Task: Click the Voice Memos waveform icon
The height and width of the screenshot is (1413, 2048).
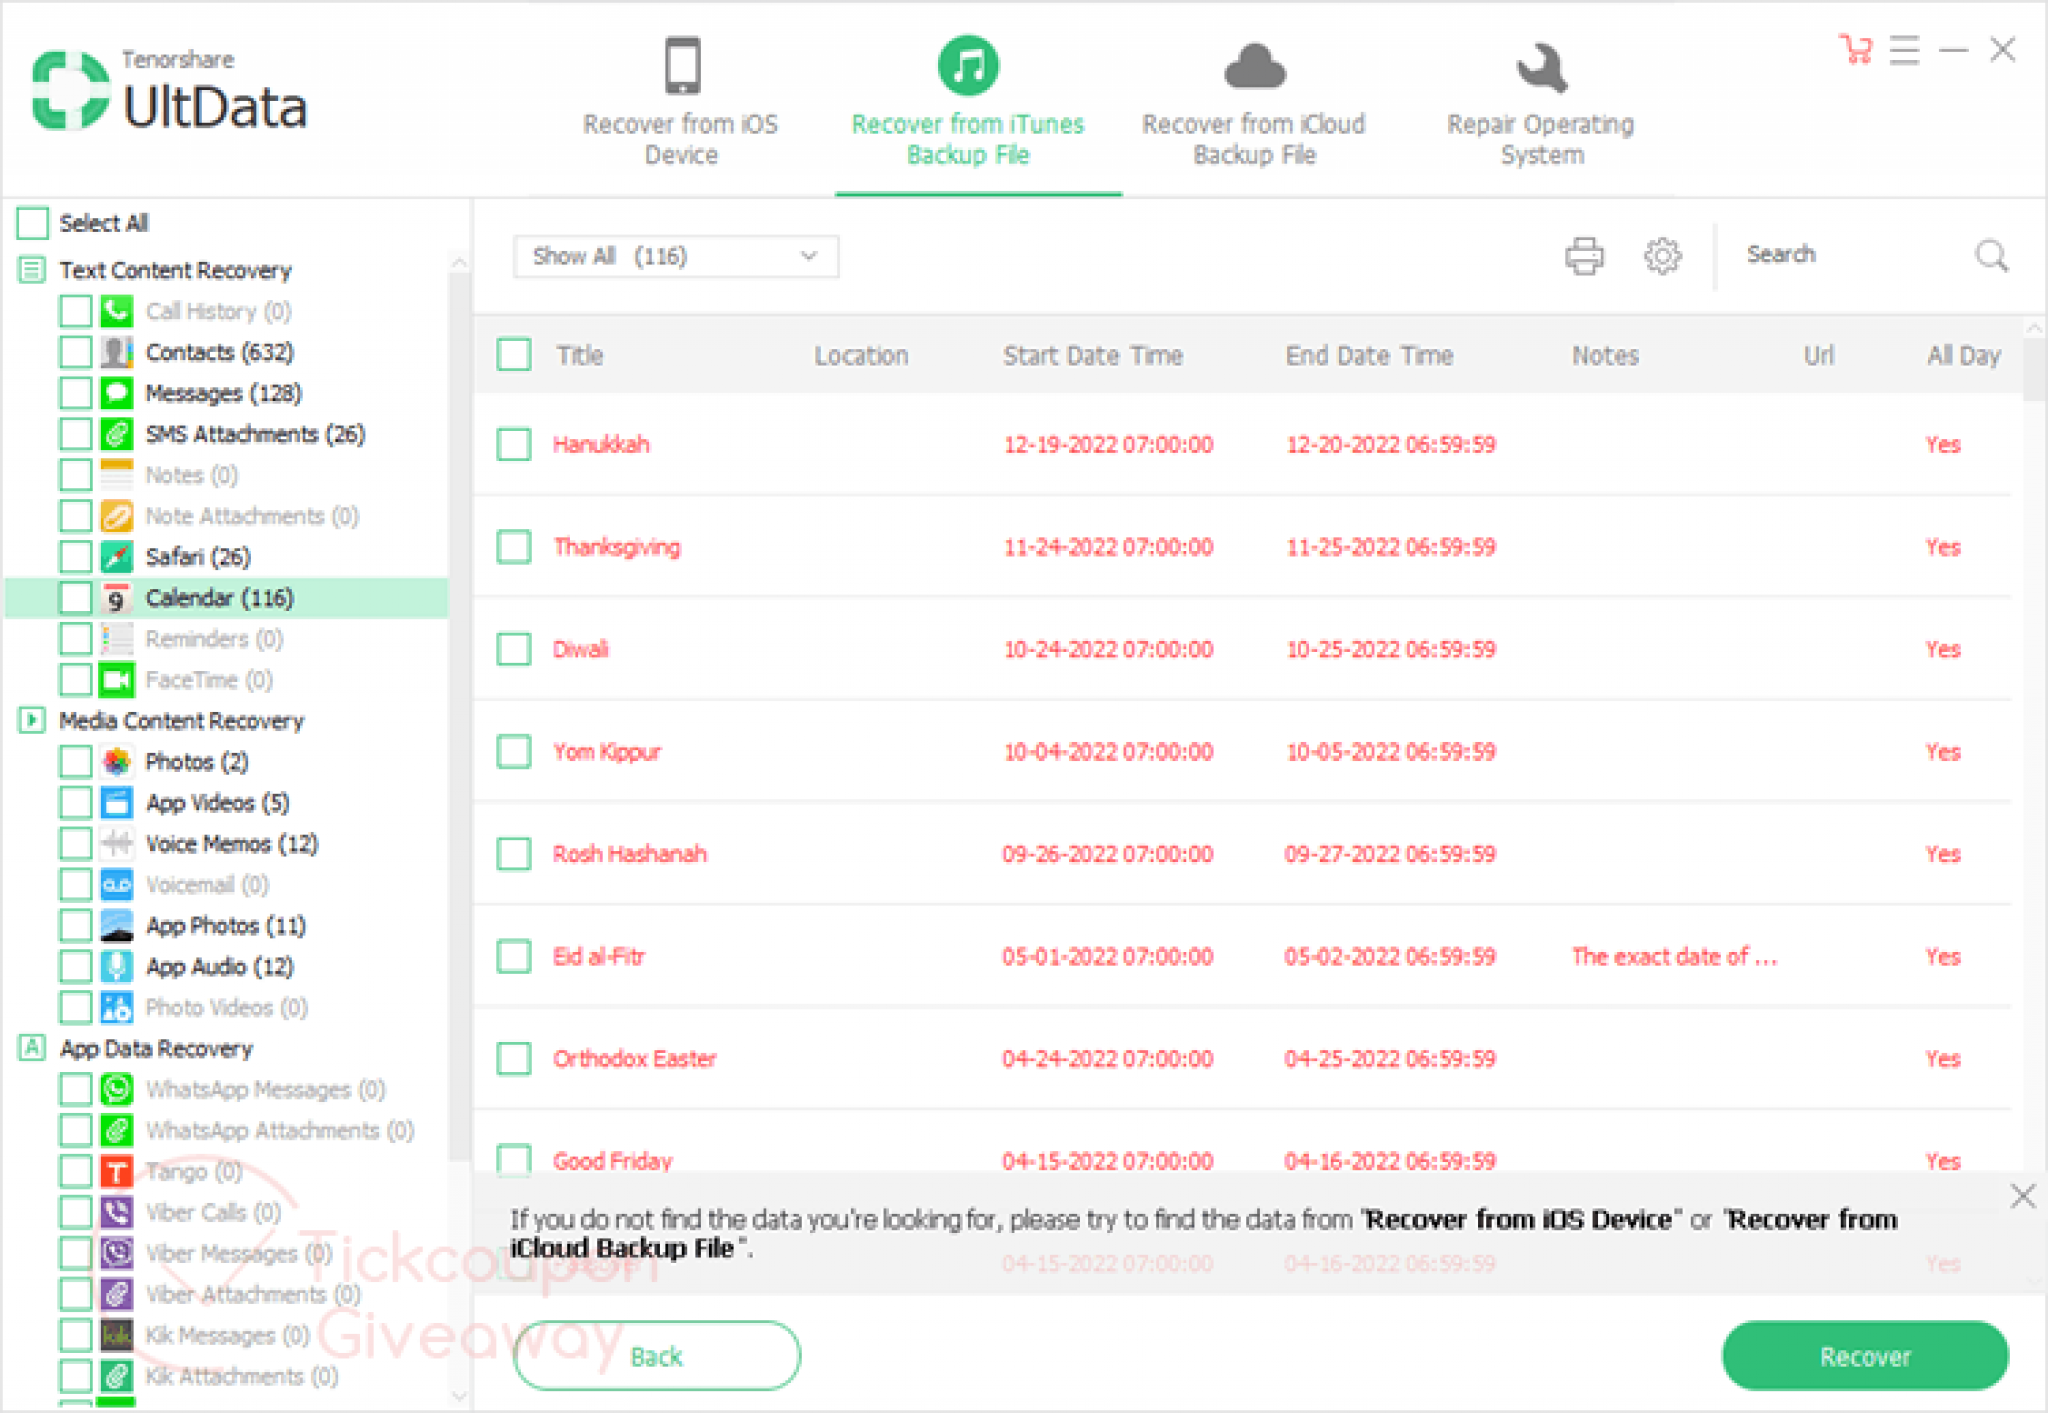Action: 117,844
